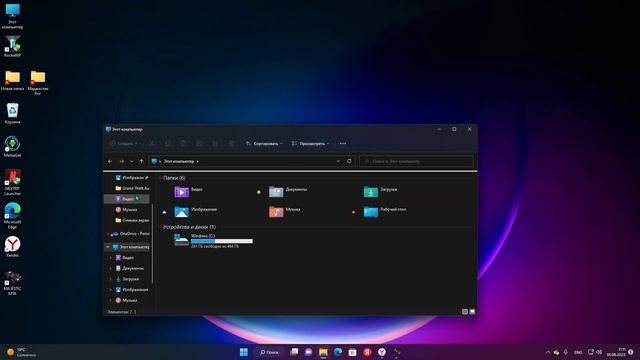This screenshot has width=640, height=360.
Task: Click the Этот компьютер address bar path
Action: pos(179,161)
